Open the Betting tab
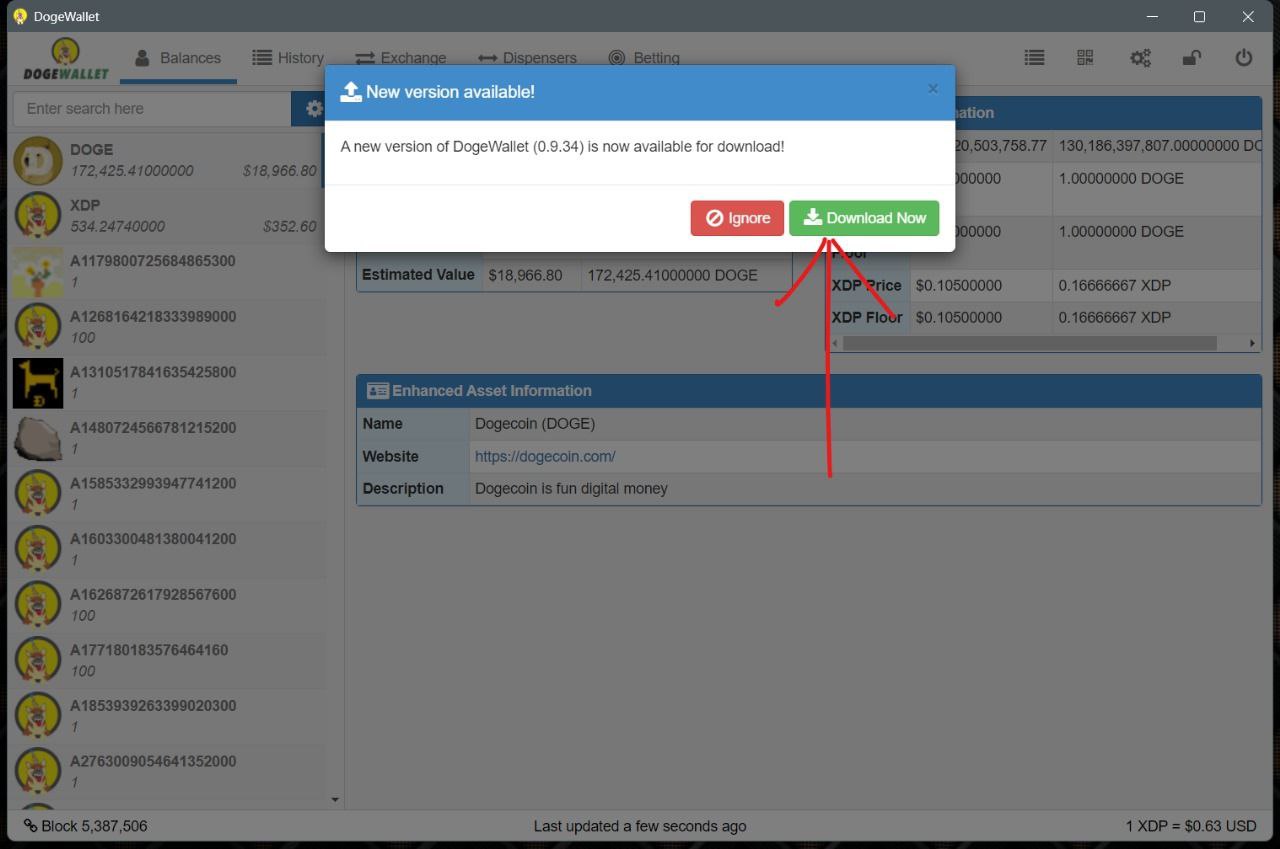This screenshot has height=849, width=1280. point(644,58)
